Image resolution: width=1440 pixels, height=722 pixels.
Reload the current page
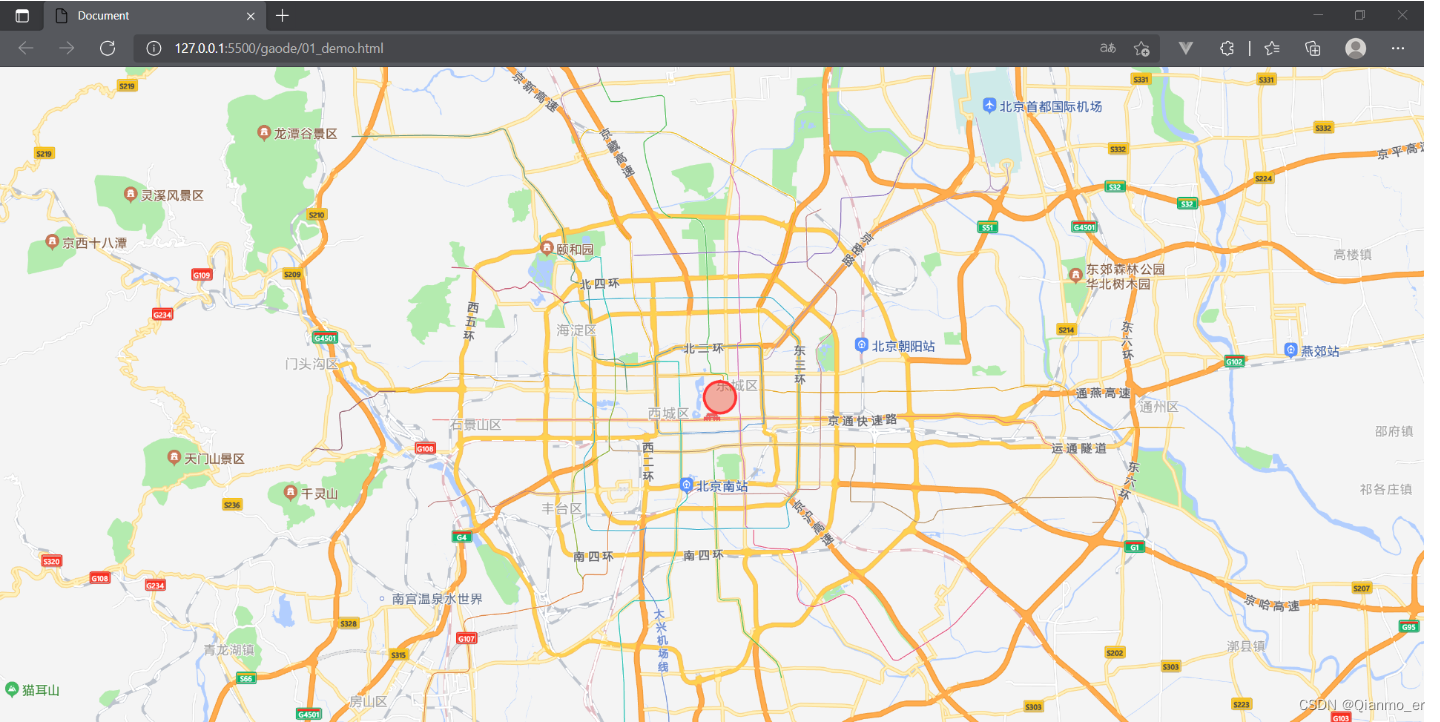tap(107, 48)
